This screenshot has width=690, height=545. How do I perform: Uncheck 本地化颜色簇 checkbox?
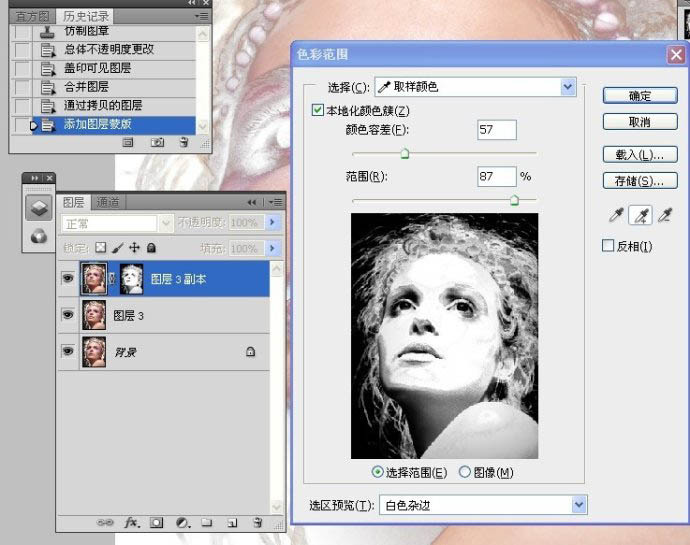click(x=318, y=110)
